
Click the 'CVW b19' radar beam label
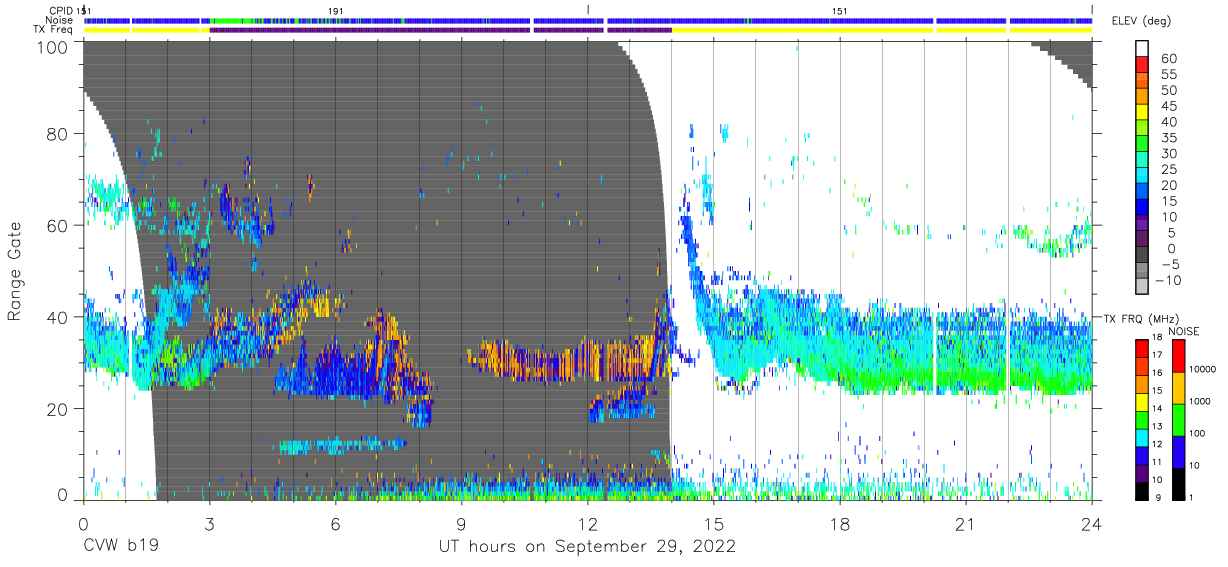122,547
